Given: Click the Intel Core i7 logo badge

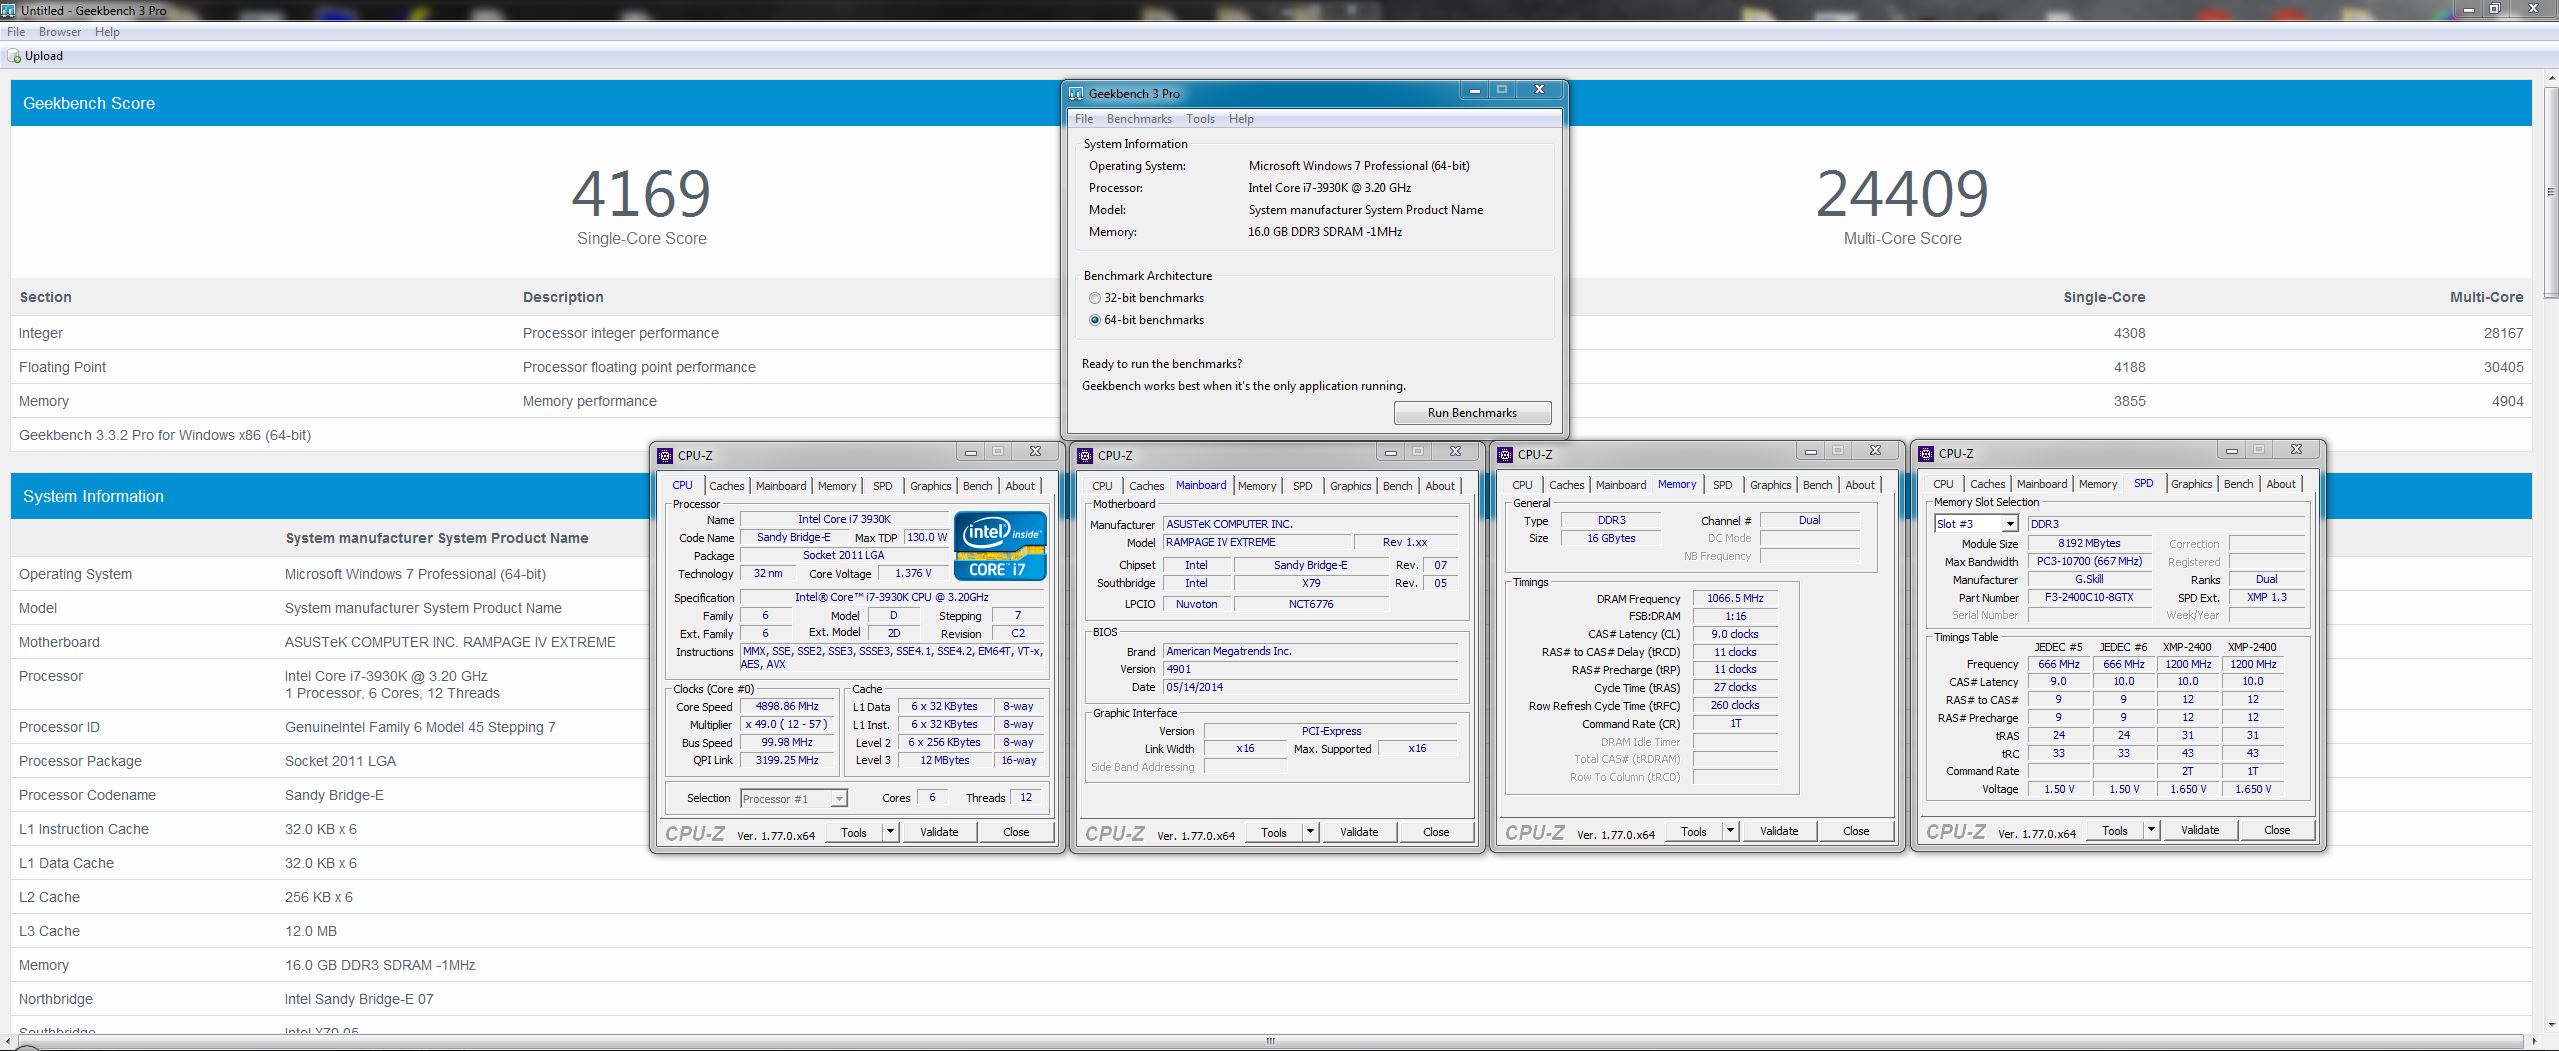Looking at the screenshot, I should coord(1000,546).
